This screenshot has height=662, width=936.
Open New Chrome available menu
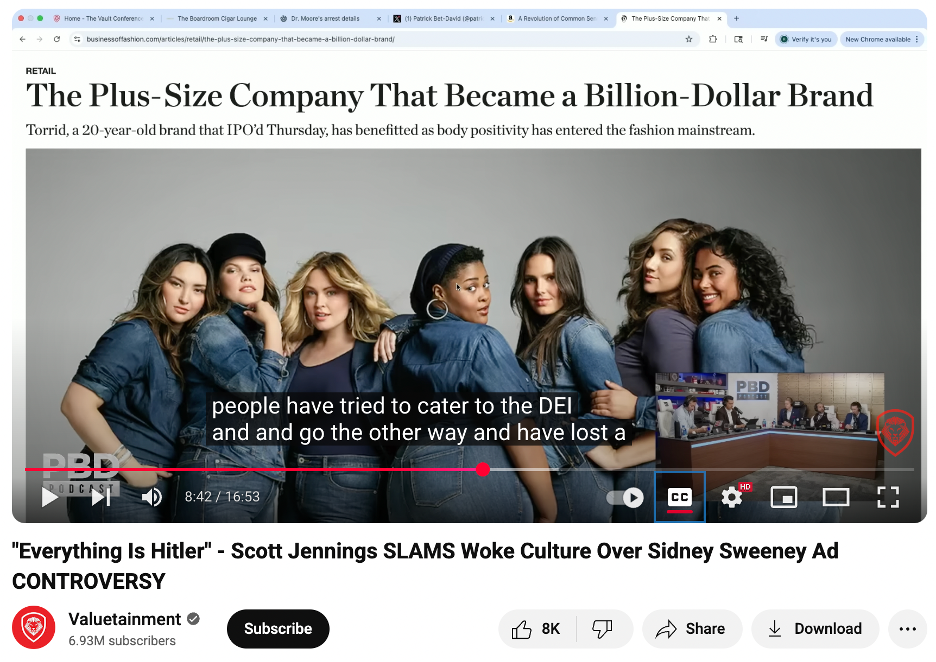point(880,39)
